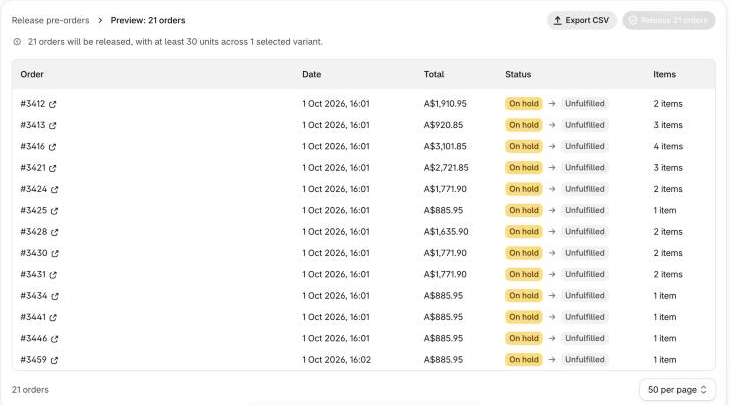Click 1 item in order #3425 row
This screenshot has width=730, height=405.
[665, 210]
